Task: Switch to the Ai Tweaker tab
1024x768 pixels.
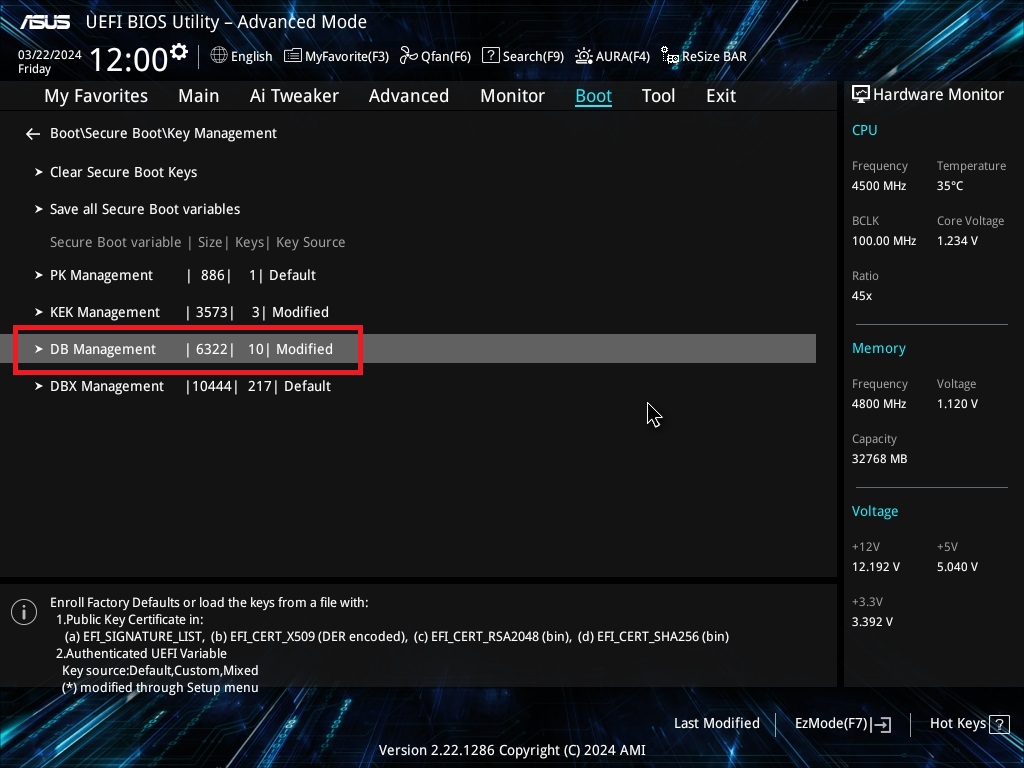Action: coord(294,95)
